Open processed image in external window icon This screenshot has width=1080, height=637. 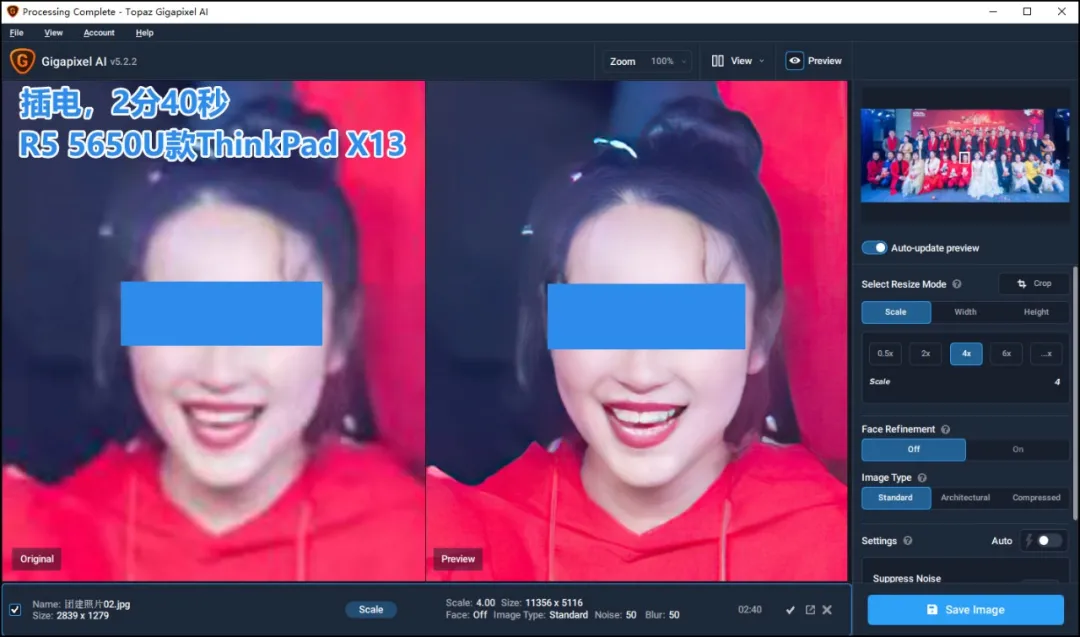coord(810,610)
